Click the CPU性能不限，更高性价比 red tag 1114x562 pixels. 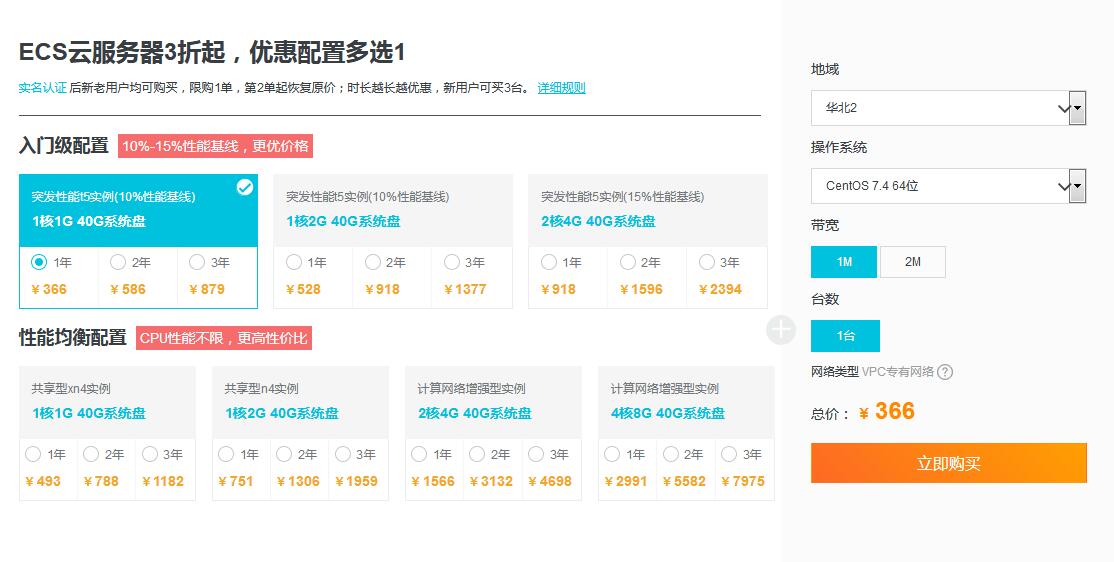tap(224, 338)
